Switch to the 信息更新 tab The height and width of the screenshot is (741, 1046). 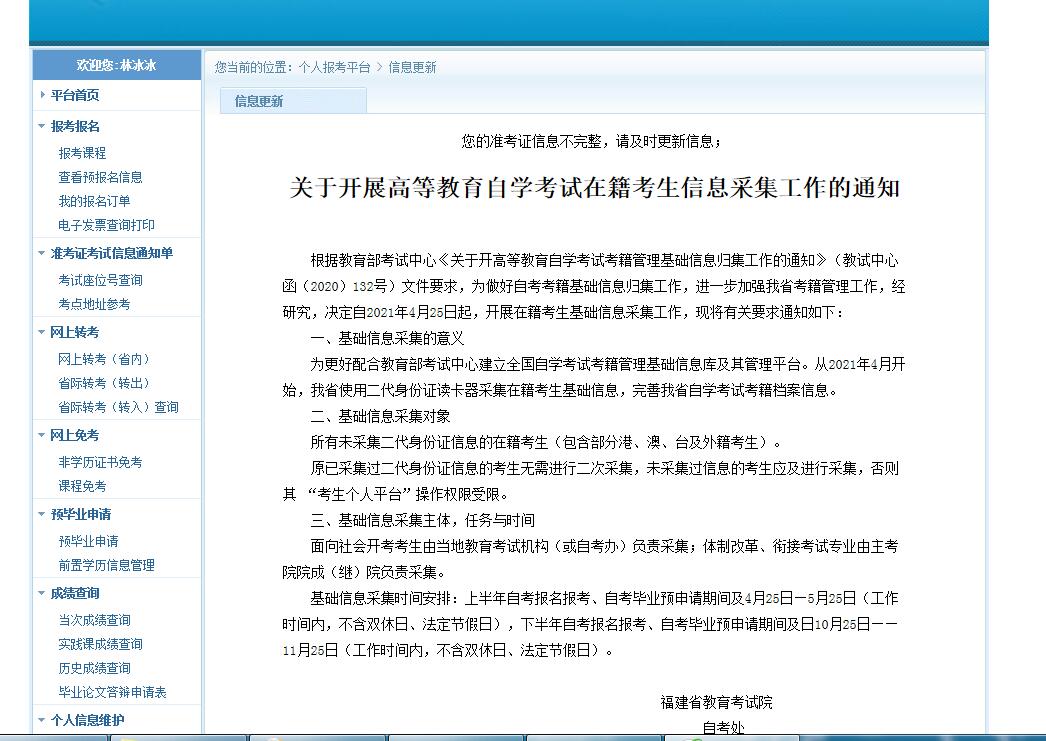pos(259,101)
